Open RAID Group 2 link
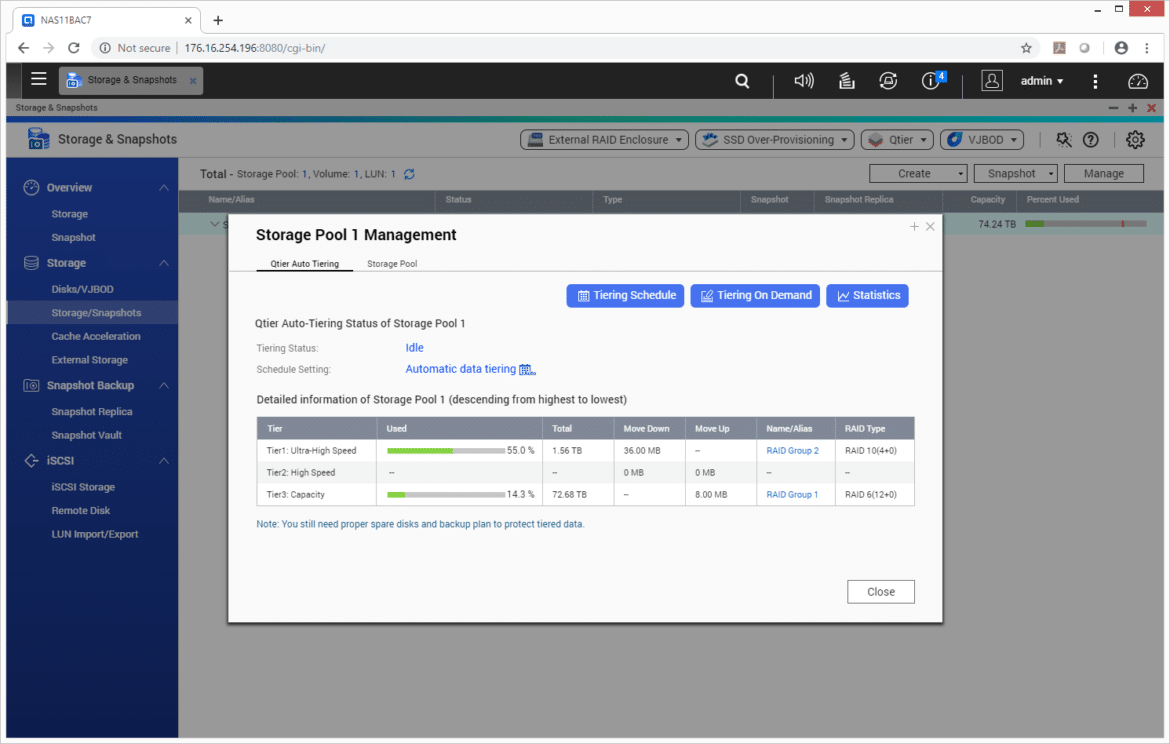This screenshot has height=744, width=1170. [x=792, y=451]
